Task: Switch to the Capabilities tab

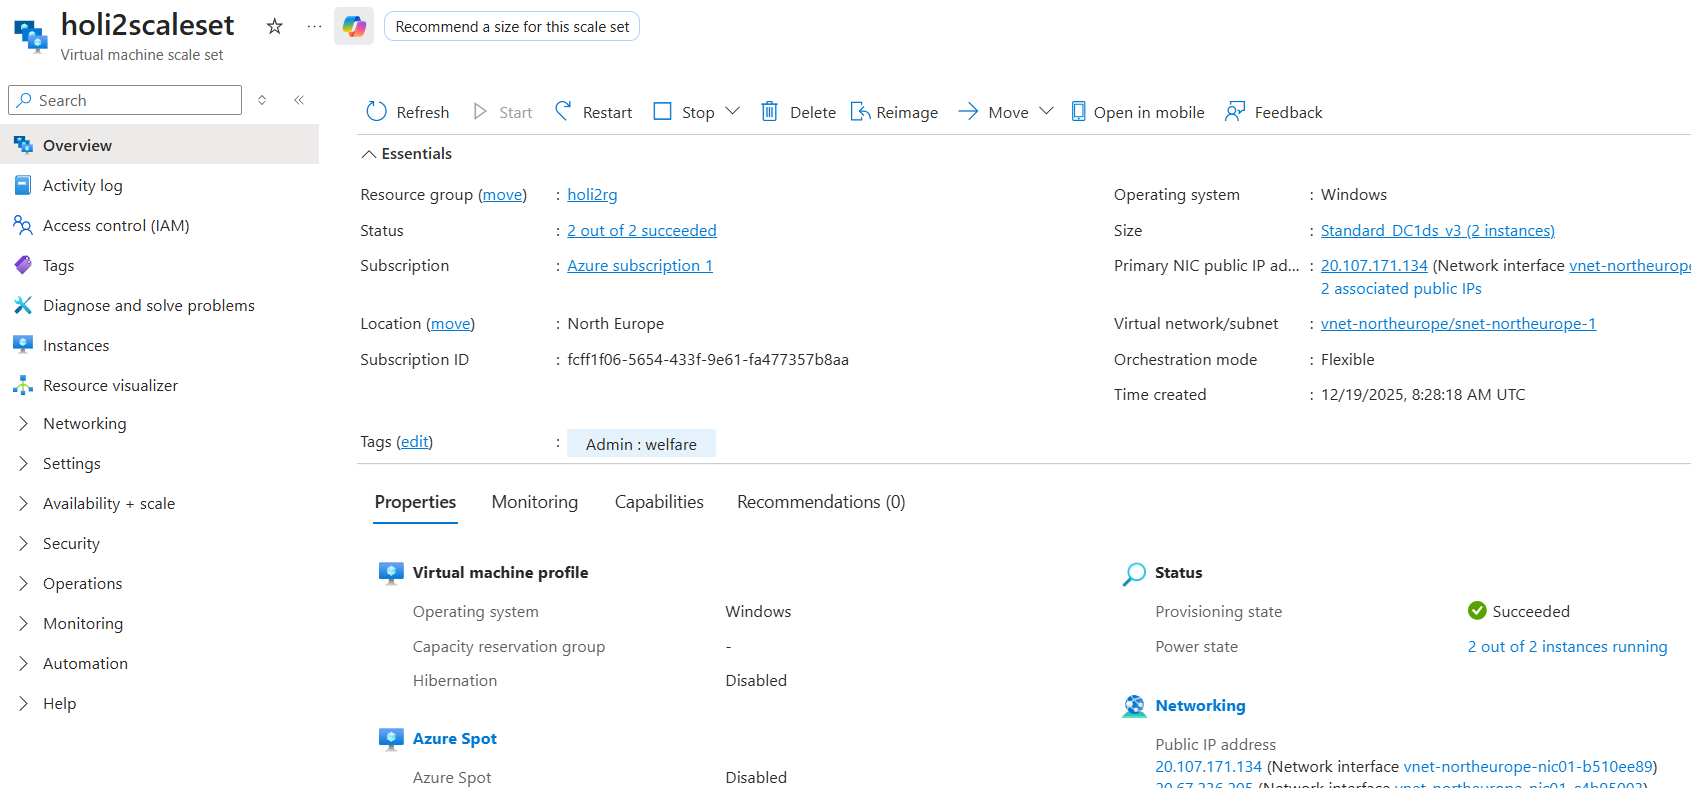Action: [x=659, y=502]
